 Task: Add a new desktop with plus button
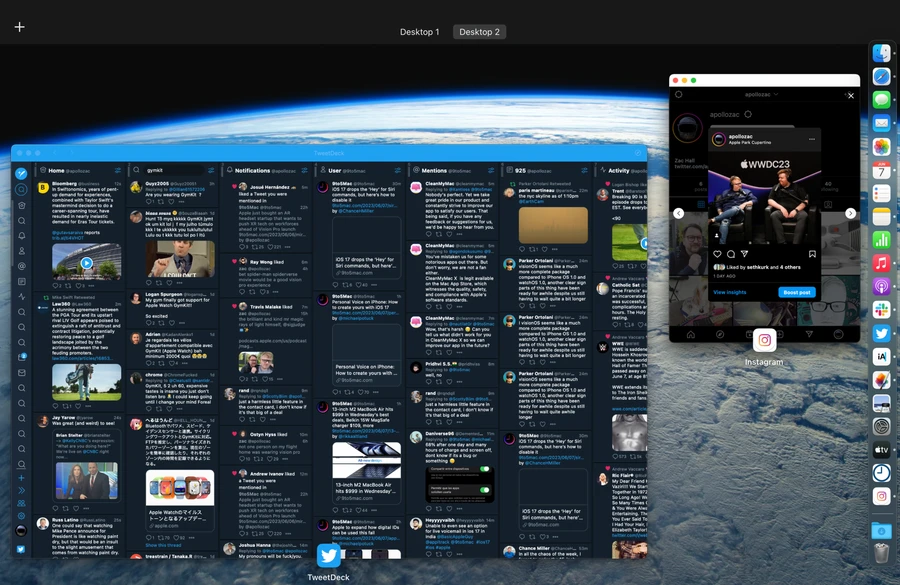point(19,27)
